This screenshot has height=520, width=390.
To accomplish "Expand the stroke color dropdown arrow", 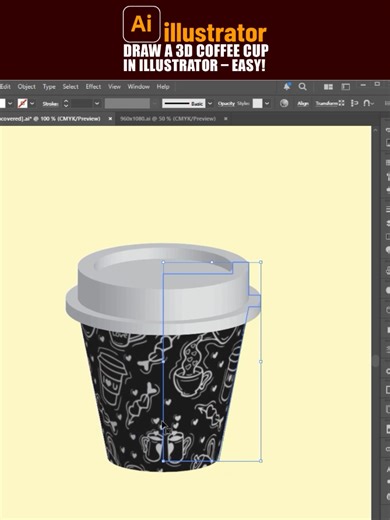I will [x=32, y=103].
